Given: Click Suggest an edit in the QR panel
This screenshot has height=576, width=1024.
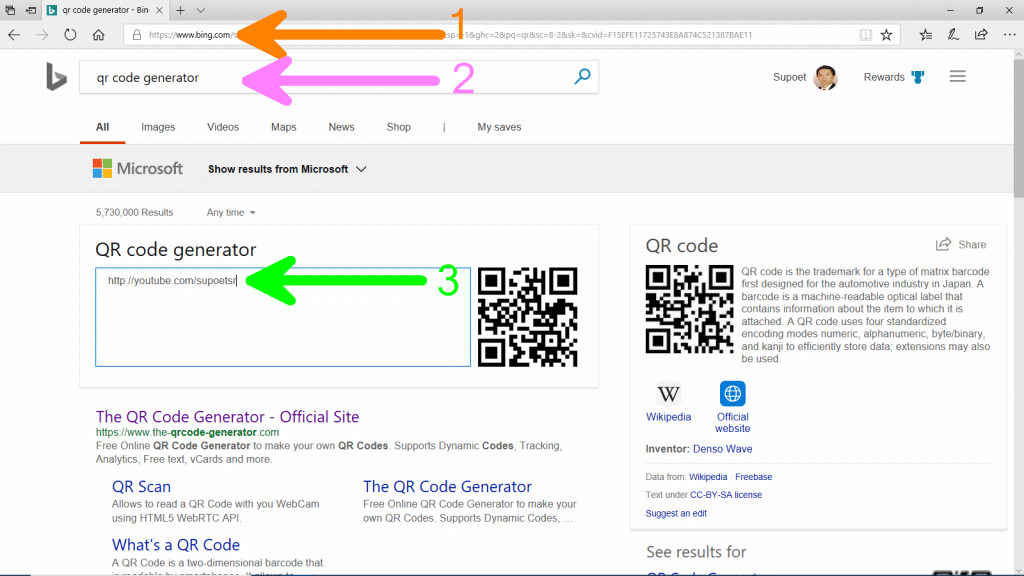Looking at the screenshot, I should (677, 513).
